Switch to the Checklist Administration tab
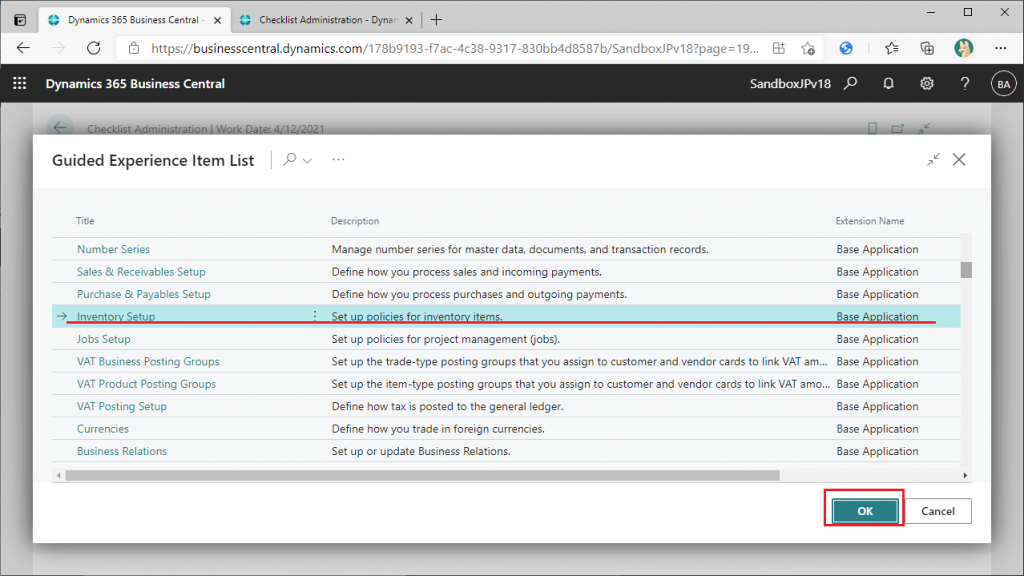 pyautogui.click(x=327, y=20)
